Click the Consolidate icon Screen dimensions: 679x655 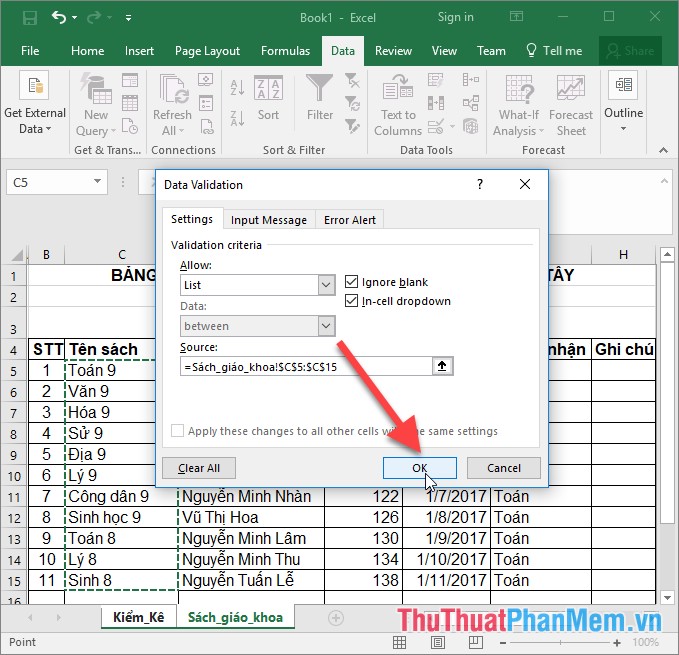click(471, 81)
